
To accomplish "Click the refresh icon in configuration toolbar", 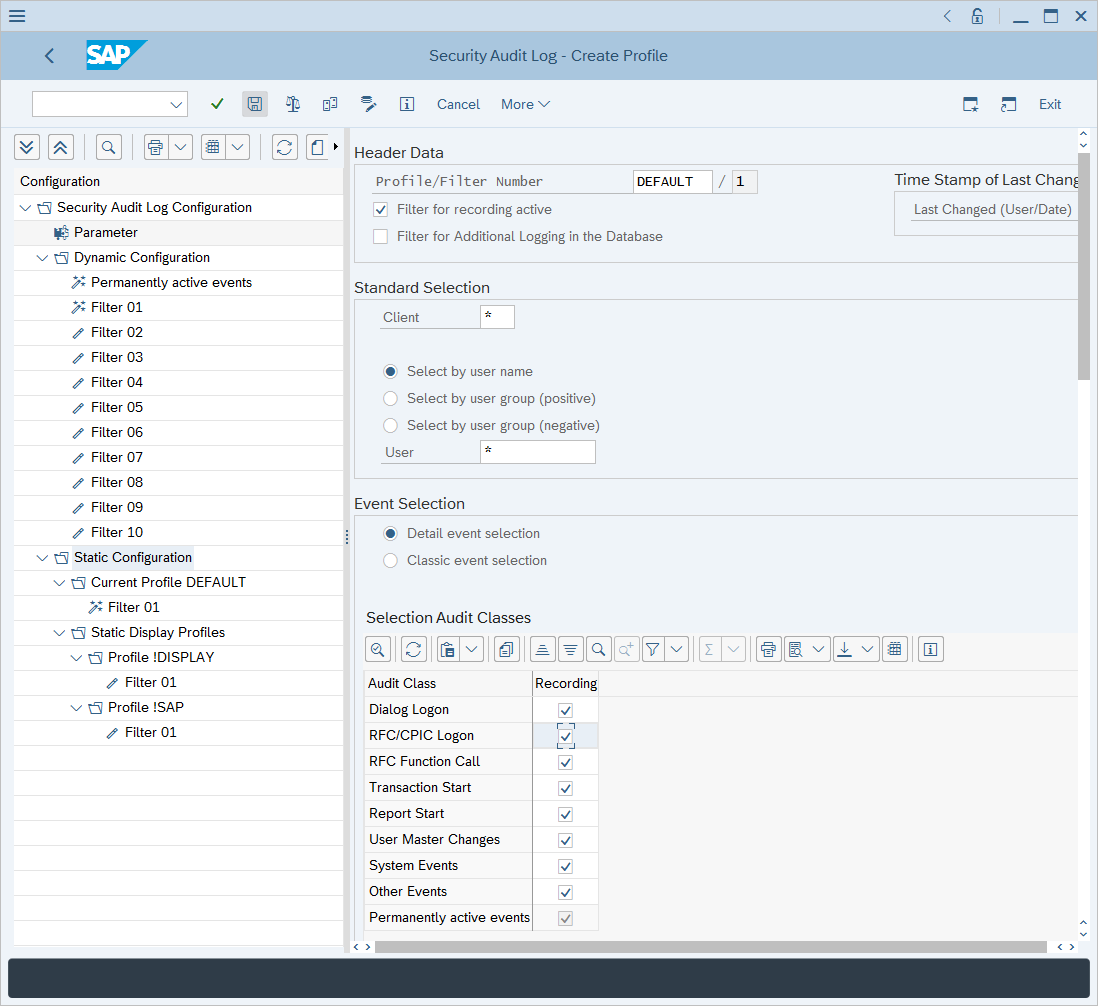I will pos(285,148).
